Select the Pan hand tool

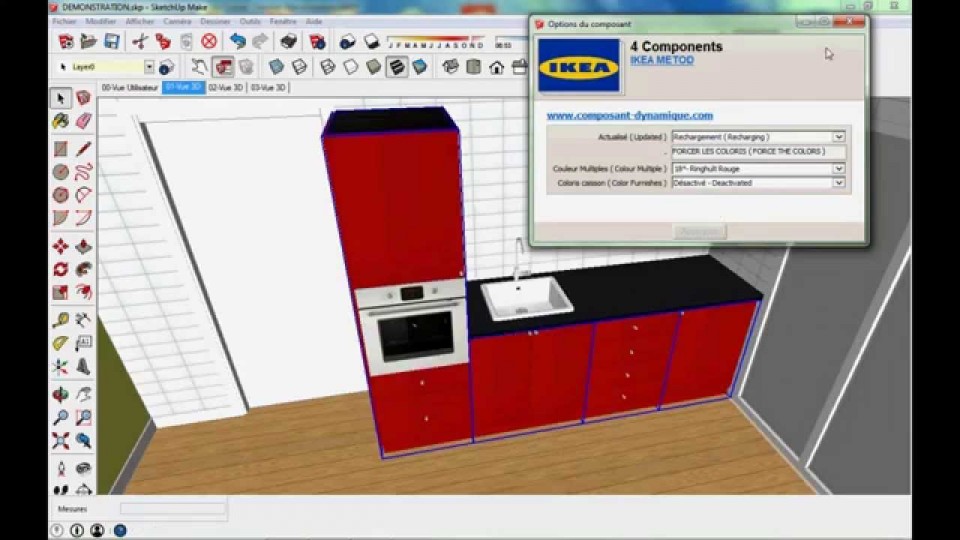point(84,394)
